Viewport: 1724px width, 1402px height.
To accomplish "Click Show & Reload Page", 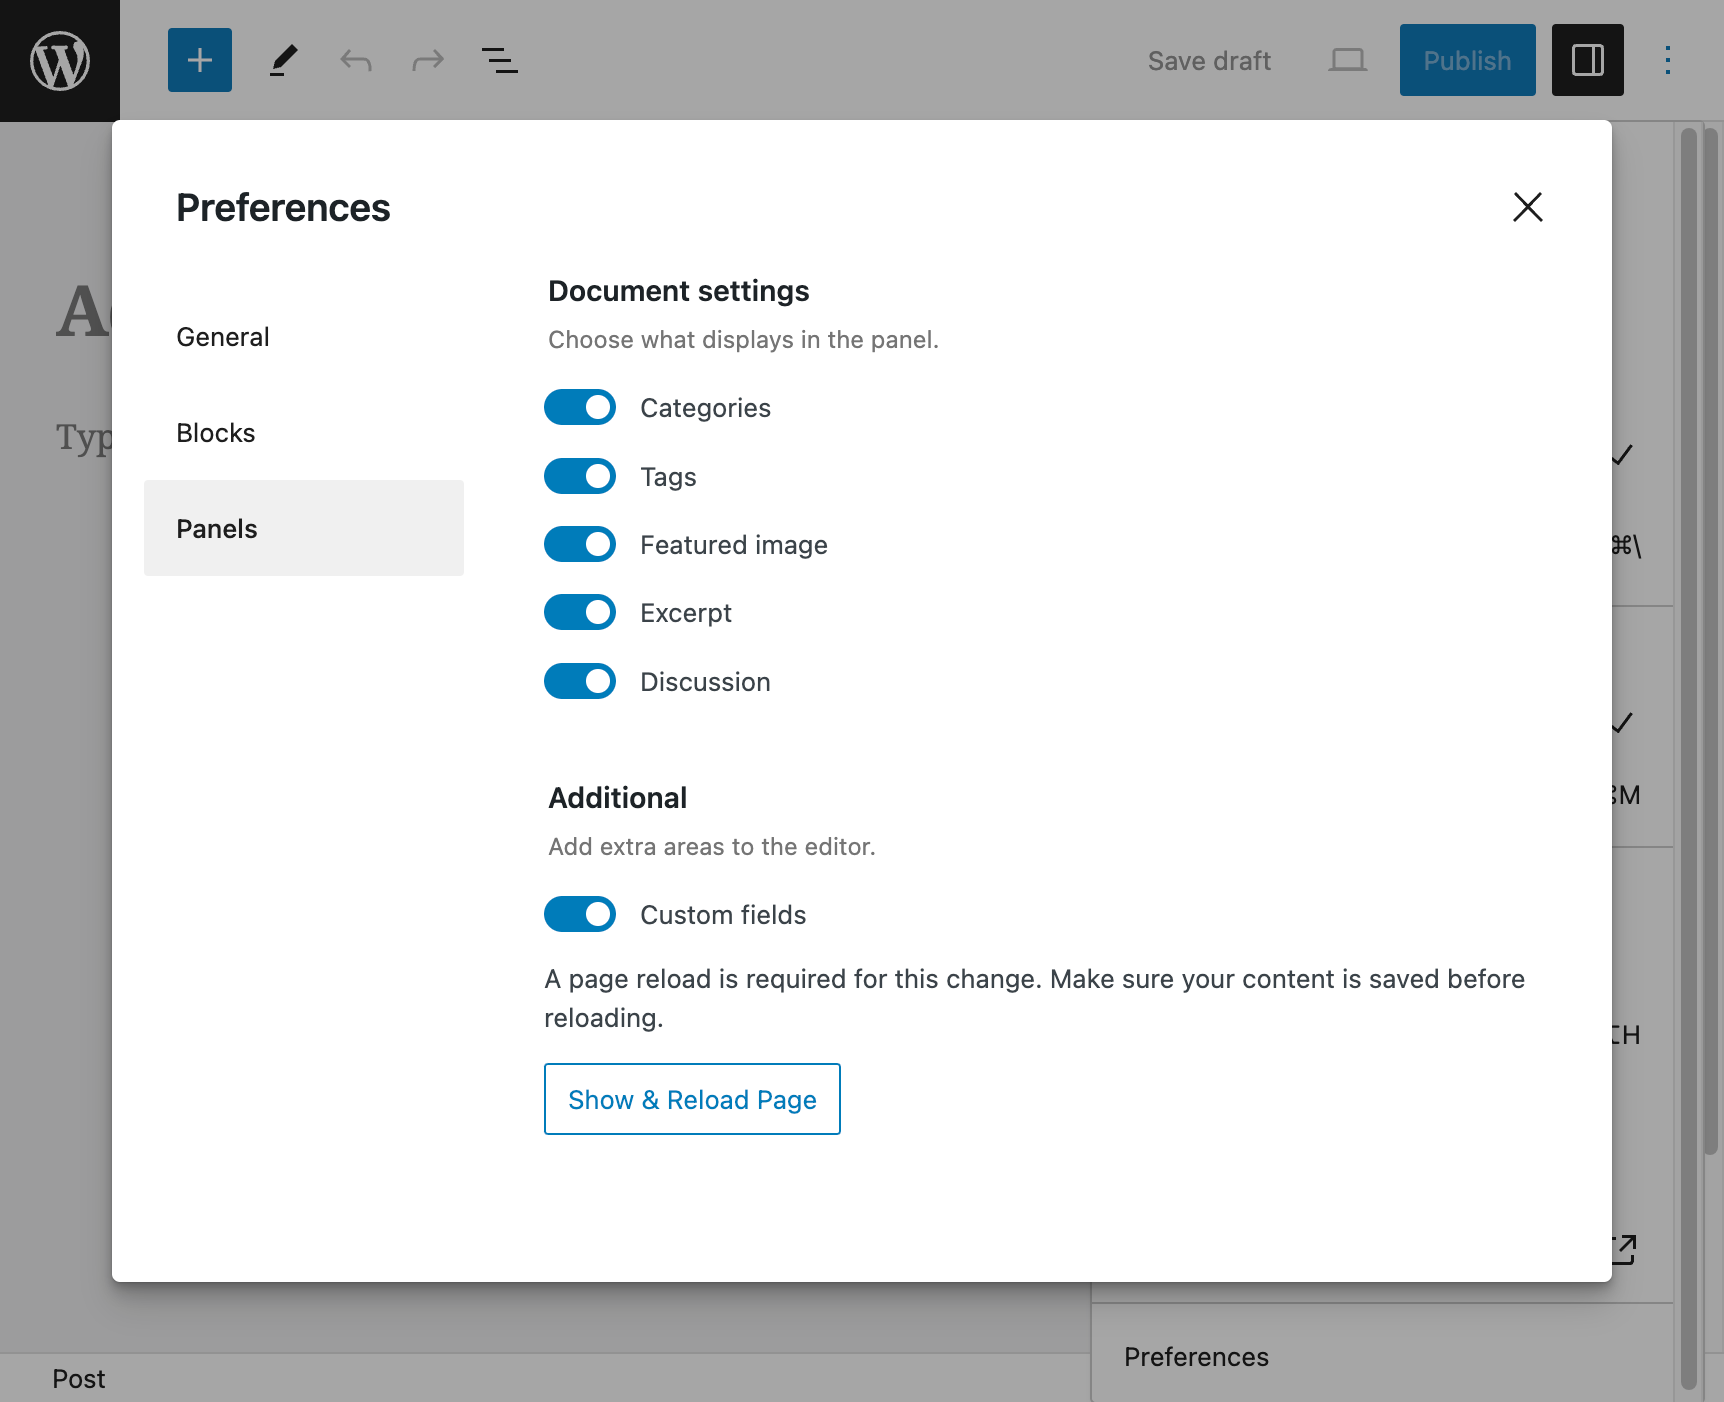I will (x=692, y=1099).
